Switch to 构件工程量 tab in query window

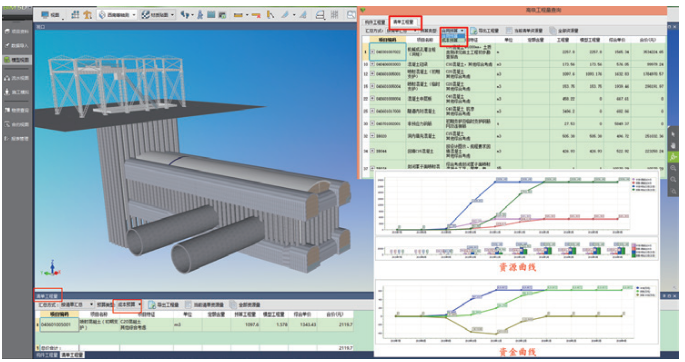(375, 22)
